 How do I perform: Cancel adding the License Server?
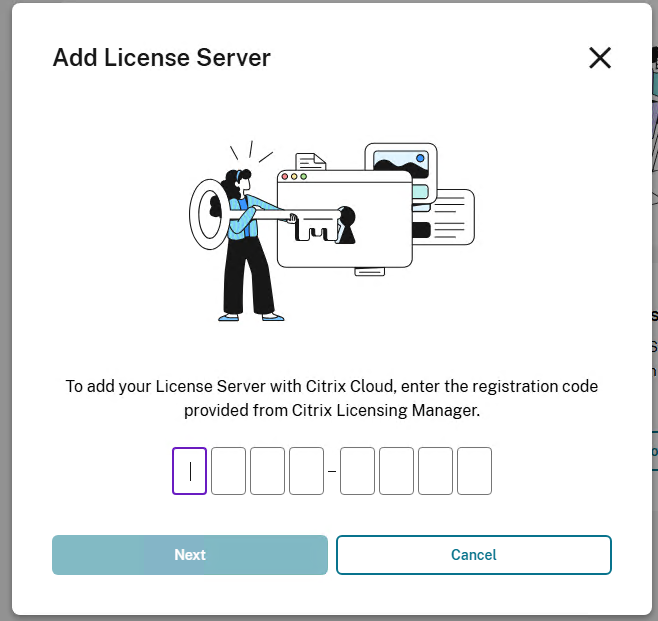(473, 555)
